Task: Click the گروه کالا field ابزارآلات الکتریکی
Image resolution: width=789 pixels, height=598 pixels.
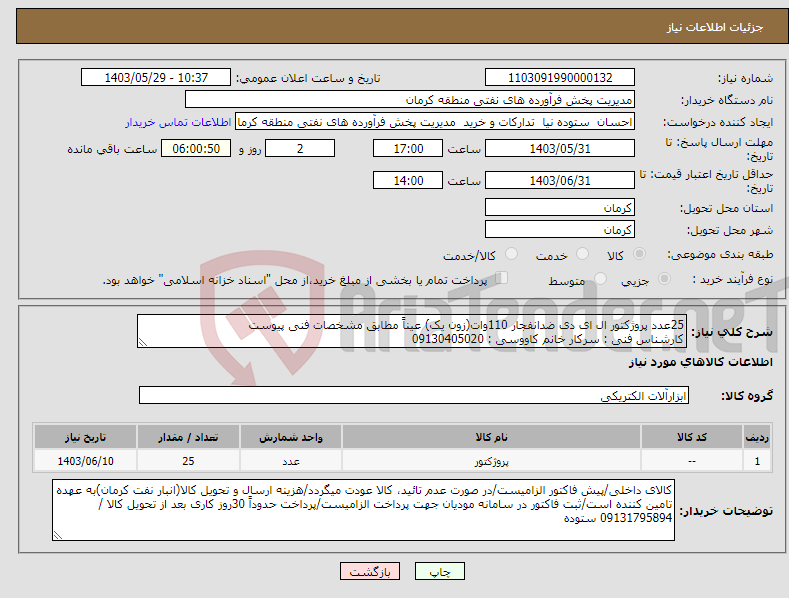Action: point(414,396)
